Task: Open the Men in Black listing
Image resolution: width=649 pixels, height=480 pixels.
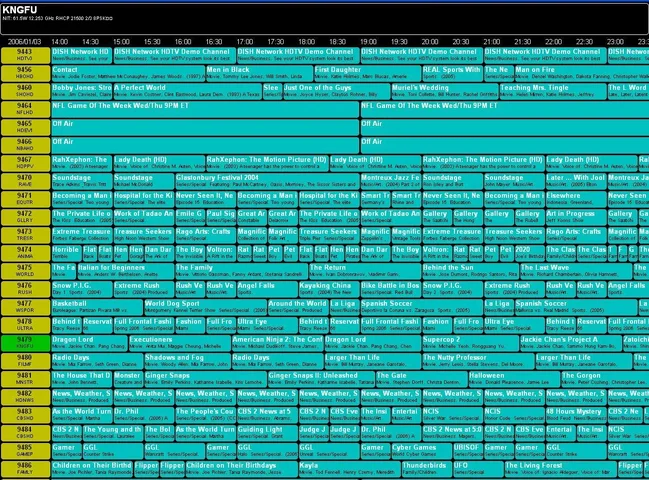Action: point(260,73)
